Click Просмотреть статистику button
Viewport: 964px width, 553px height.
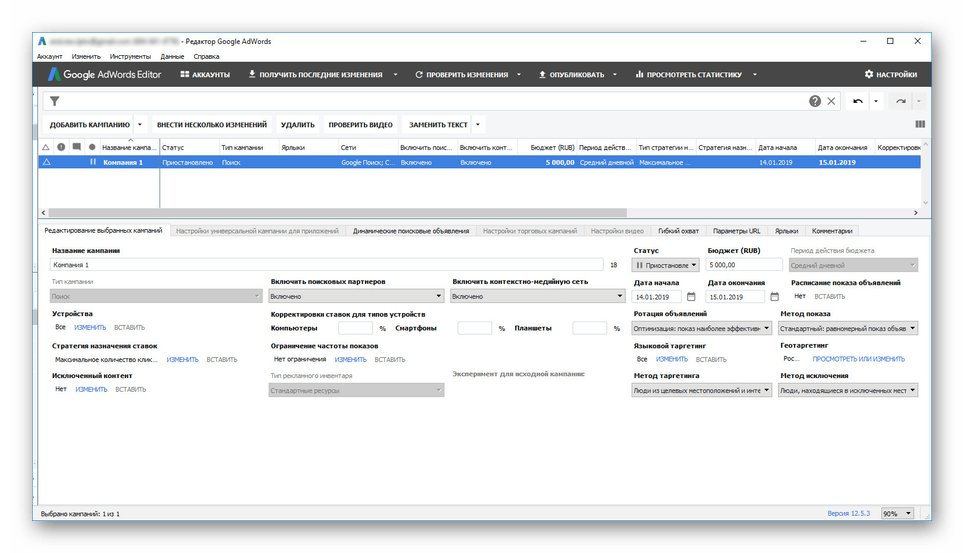689,74
